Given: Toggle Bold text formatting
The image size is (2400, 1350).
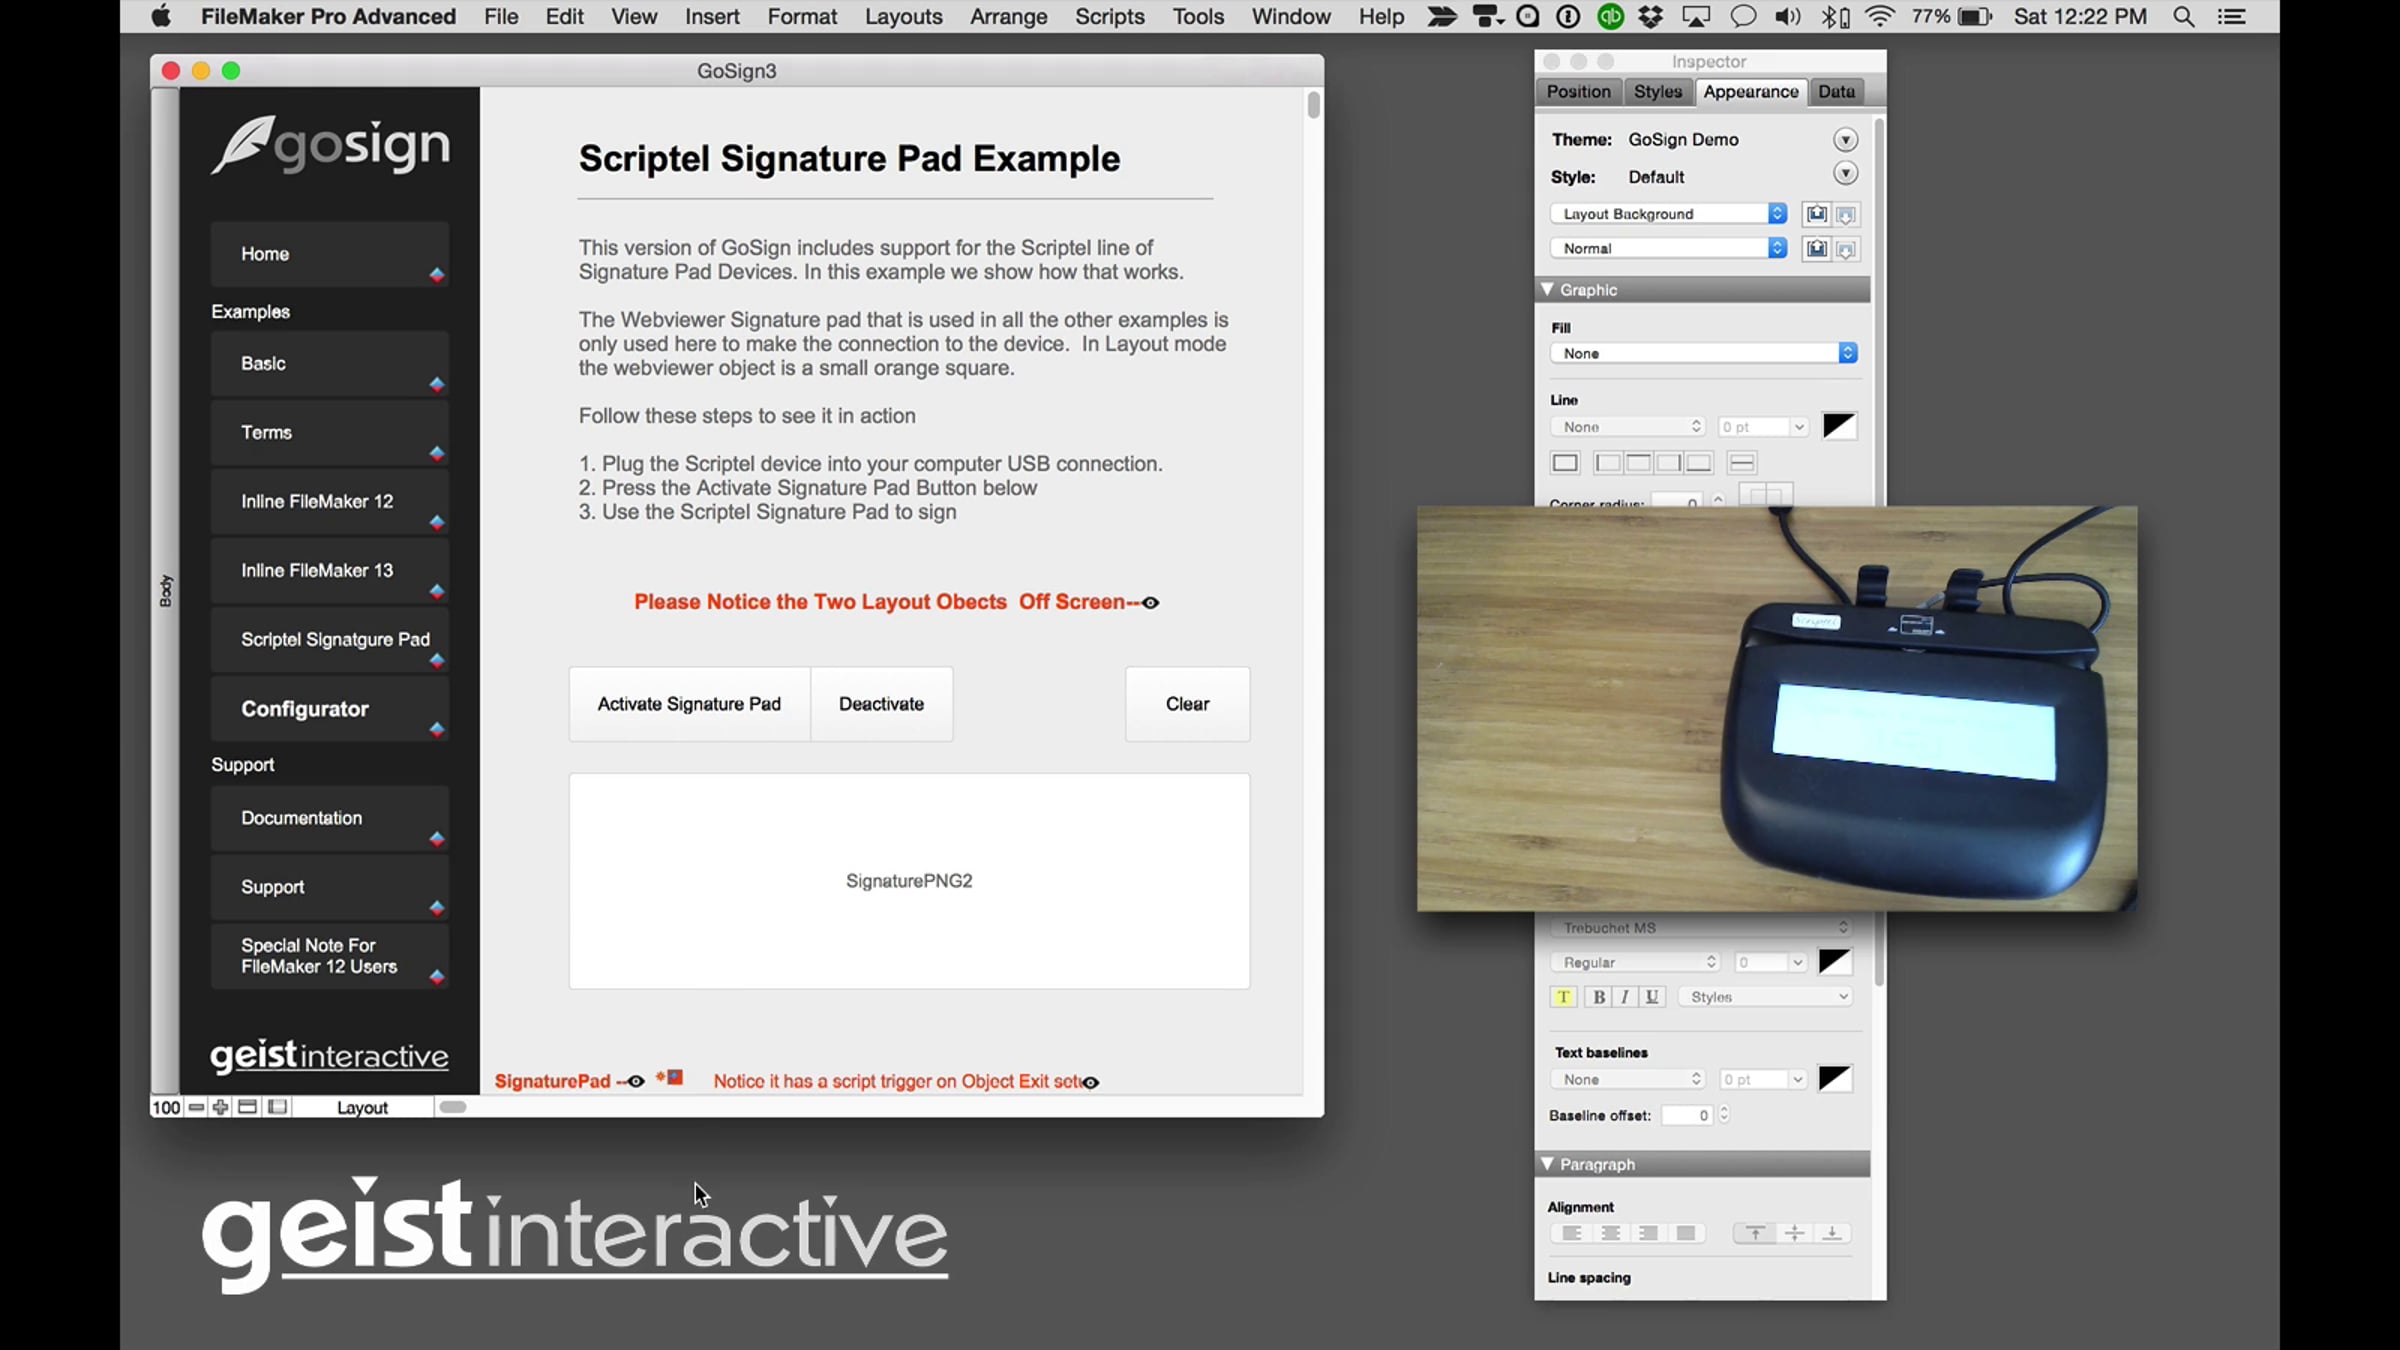Looking at the screenshot, I should point(1599,997).
